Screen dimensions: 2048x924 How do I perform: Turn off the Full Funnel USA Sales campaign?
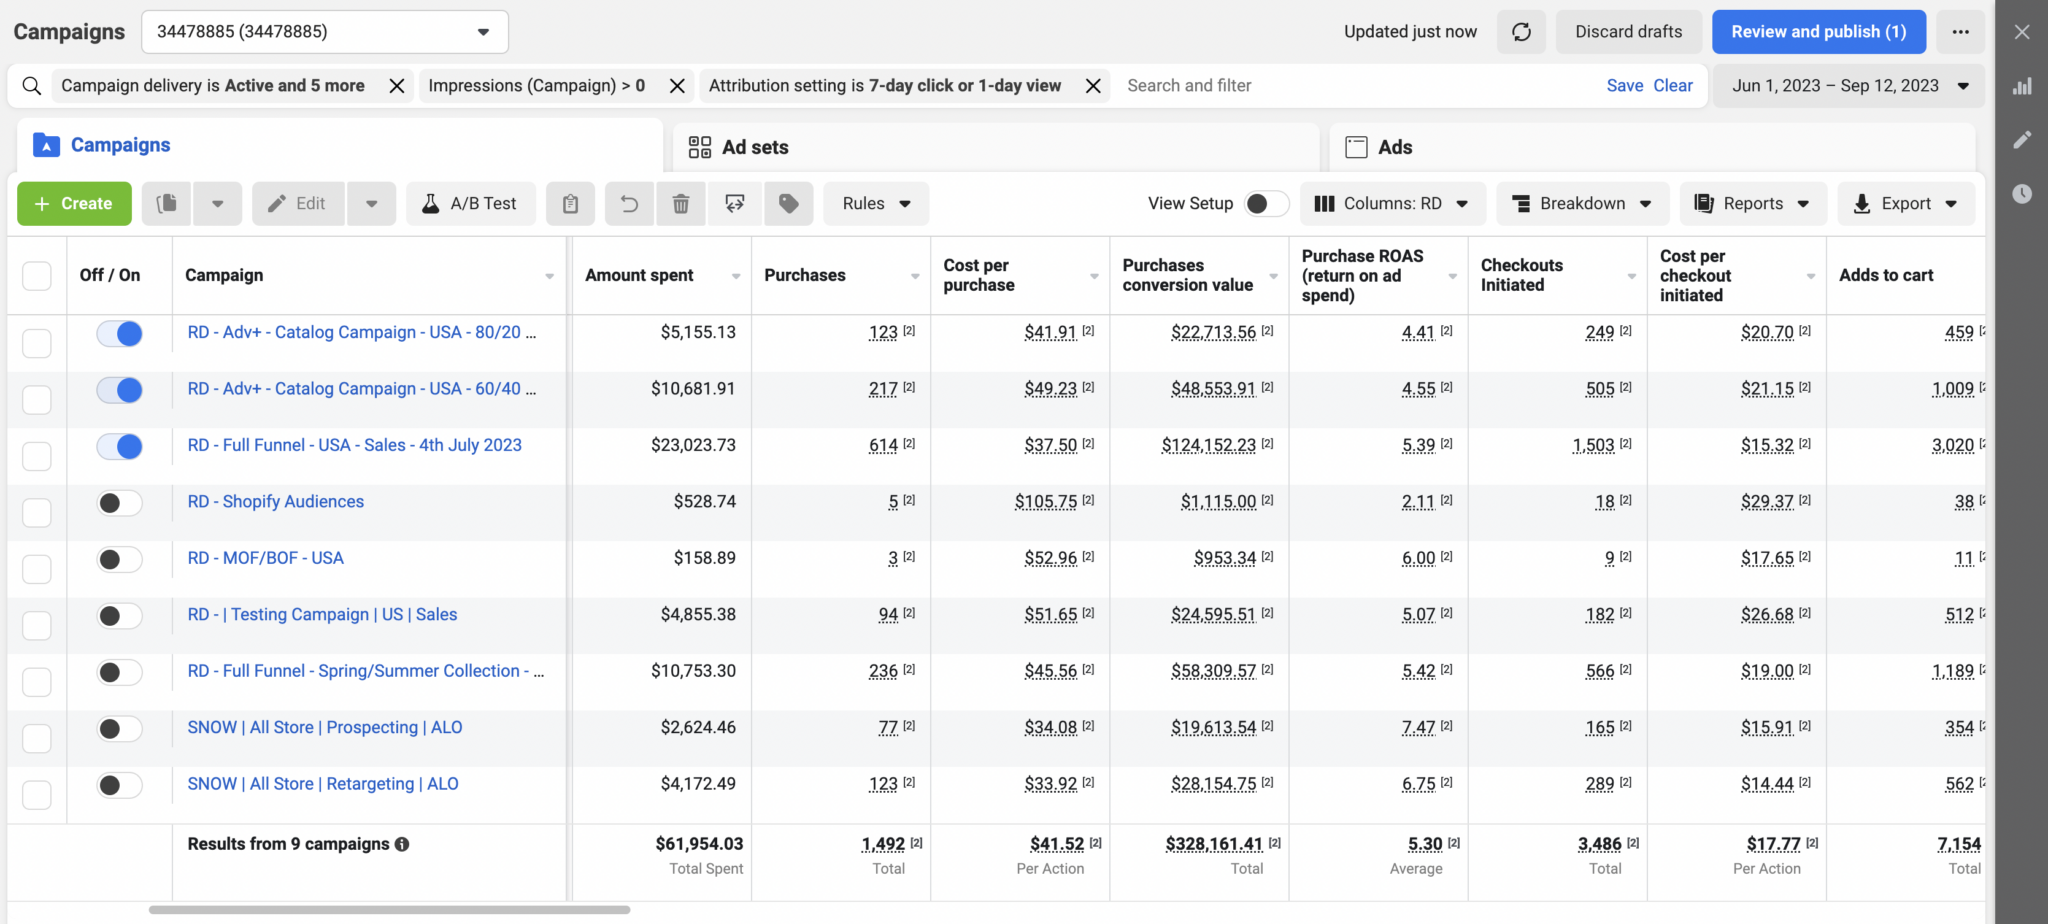(119, 446)
